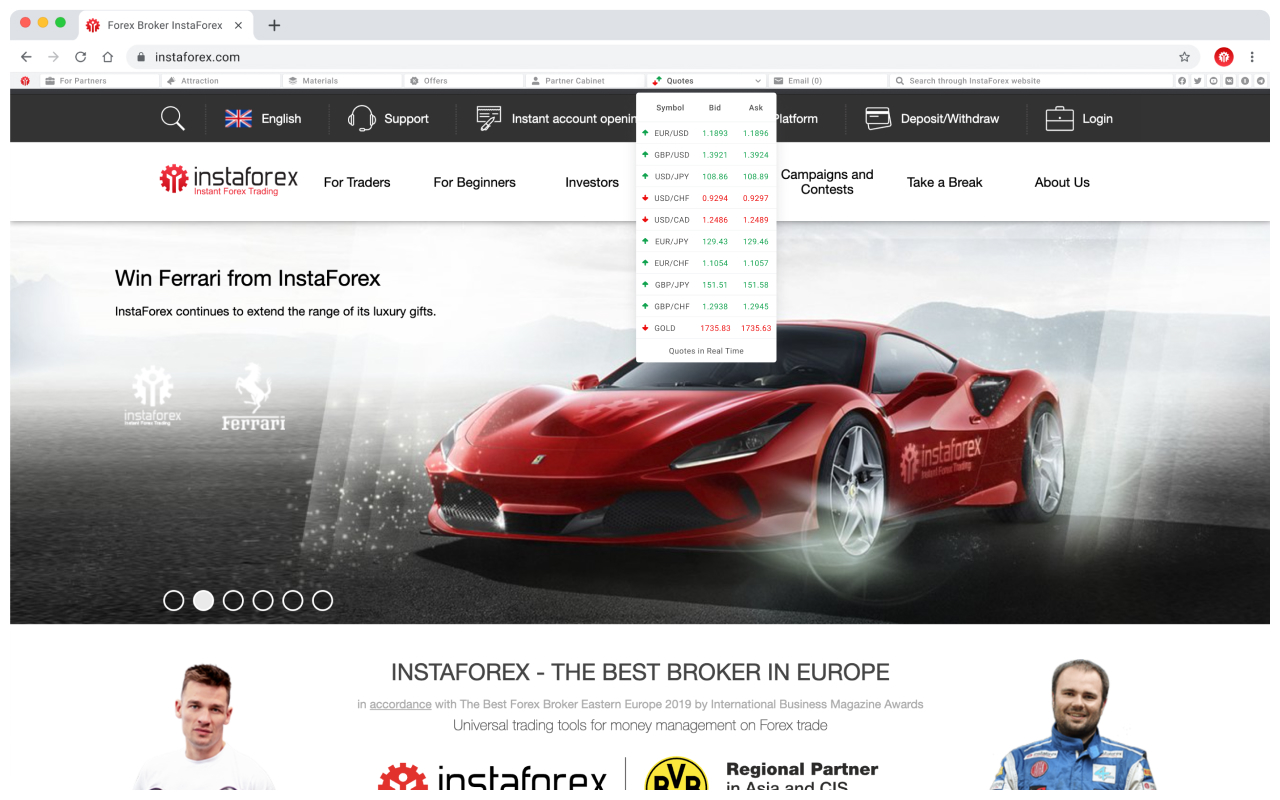
Task: Click the Instant account opening form icon
Action: [x=488, y=118]
